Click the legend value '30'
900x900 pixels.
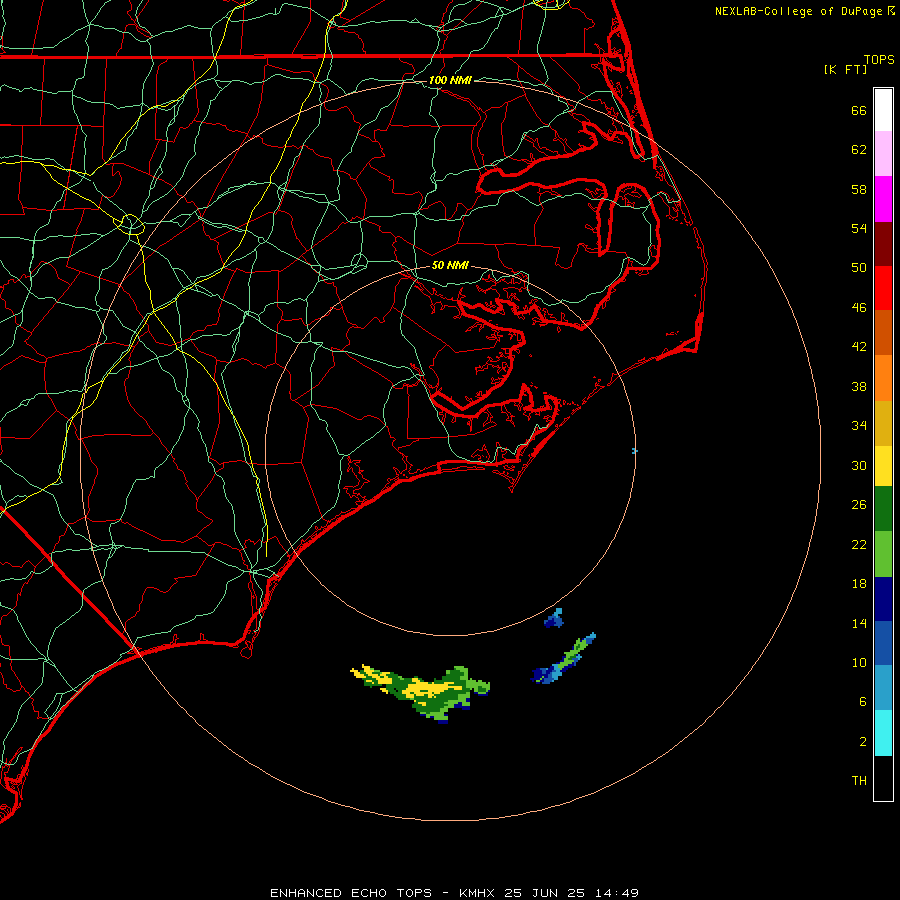[x=859, y=465]
